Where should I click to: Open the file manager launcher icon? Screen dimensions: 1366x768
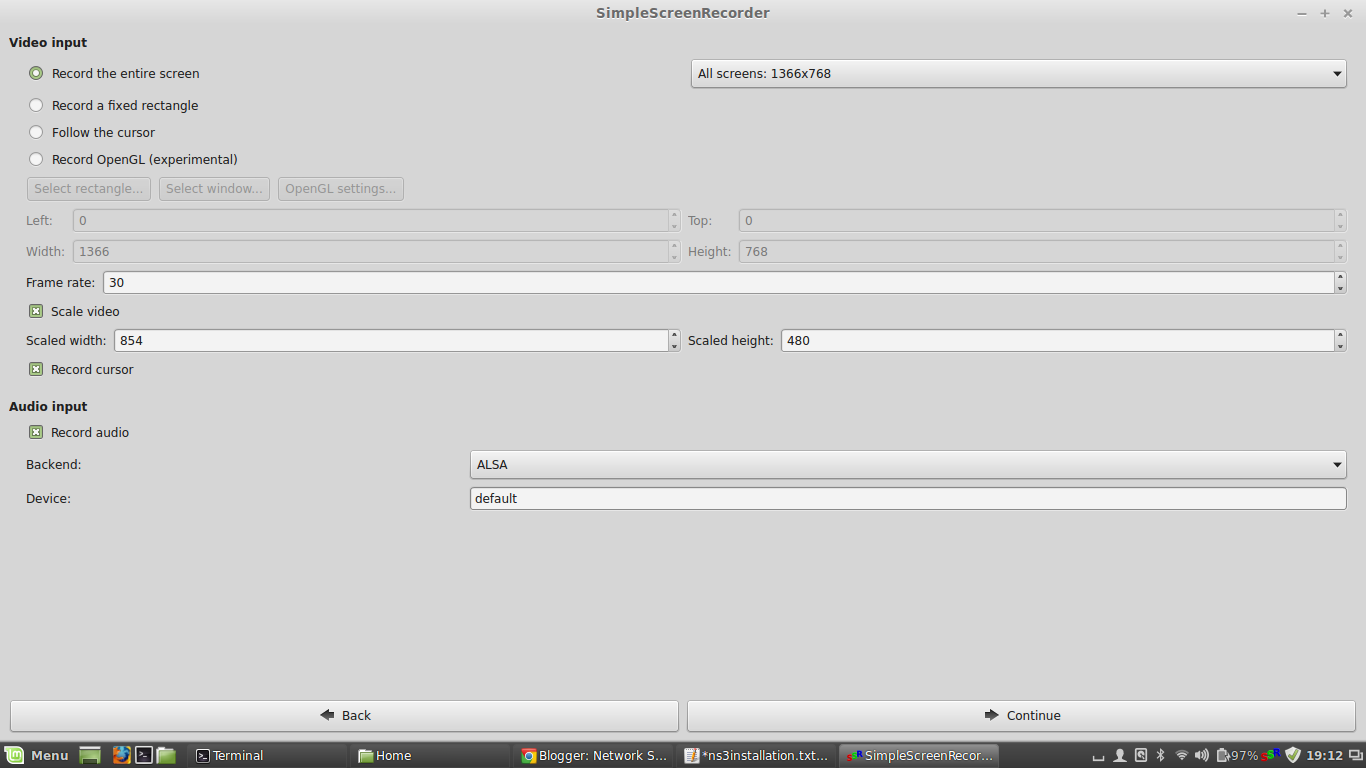click(x=166, y=755)
